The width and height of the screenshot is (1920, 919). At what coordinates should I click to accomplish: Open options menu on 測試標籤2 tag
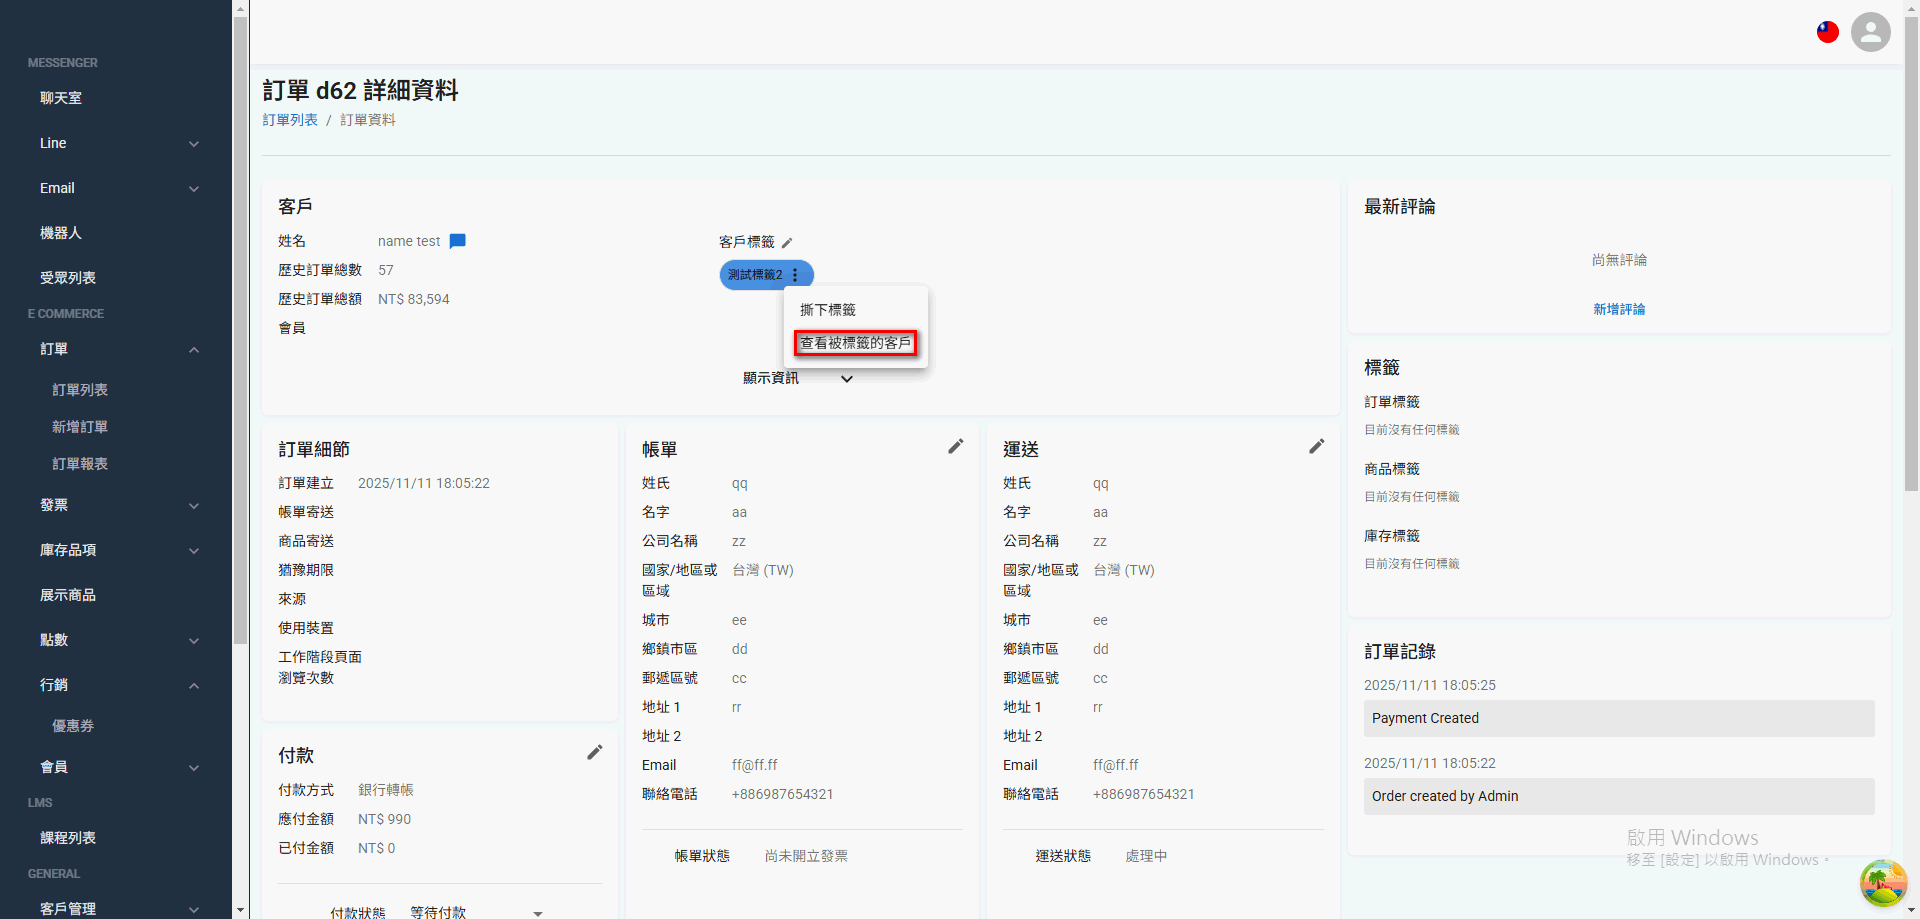795,275
